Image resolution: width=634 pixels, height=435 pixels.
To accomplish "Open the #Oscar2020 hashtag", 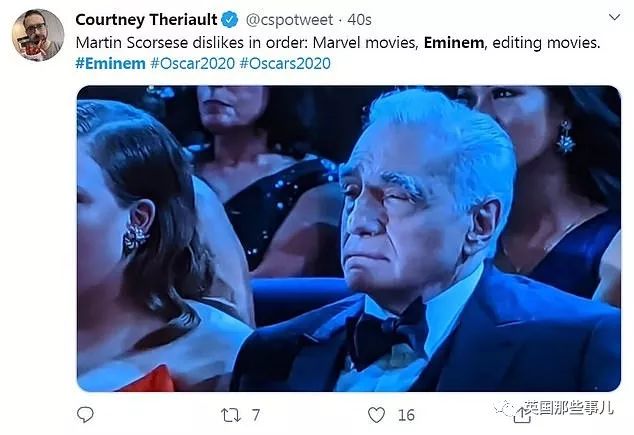I will tap(194, 64).
